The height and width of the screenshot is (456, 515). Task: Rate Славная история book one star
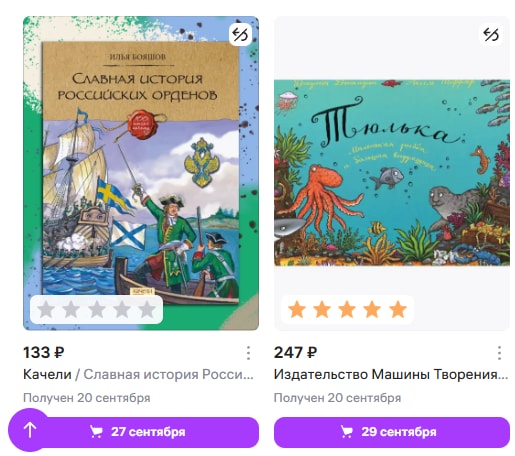click(46, 309)
